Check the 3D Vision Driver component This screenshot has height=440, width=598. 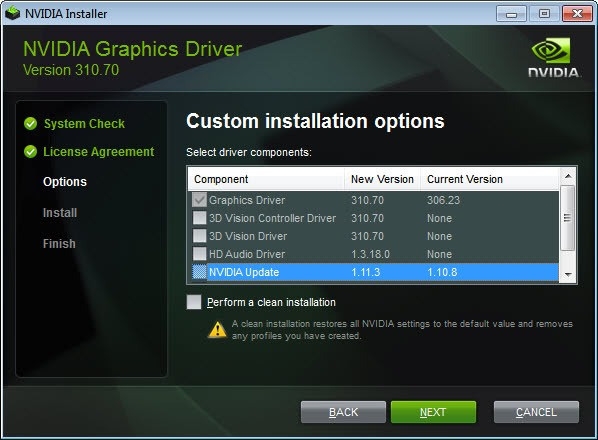point(199,236)
